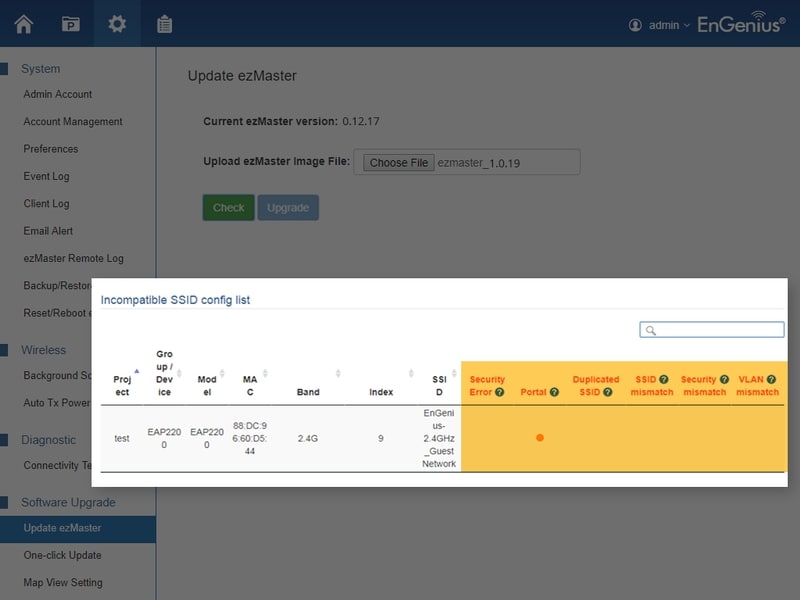Screen dimensions: 800x600
Task: Click the SSID mismatch help icon
Action: click(x=664, y=380)
